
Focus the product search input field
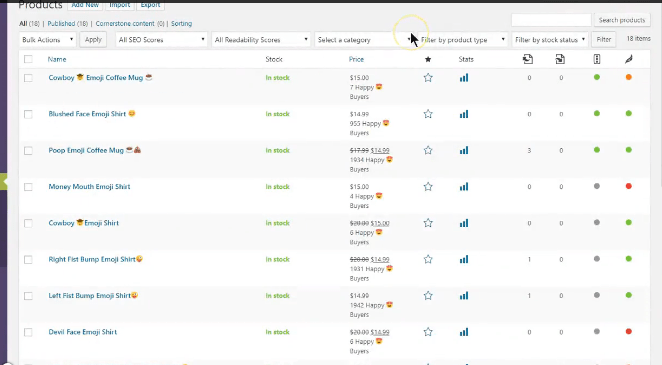tap(551, 20)
